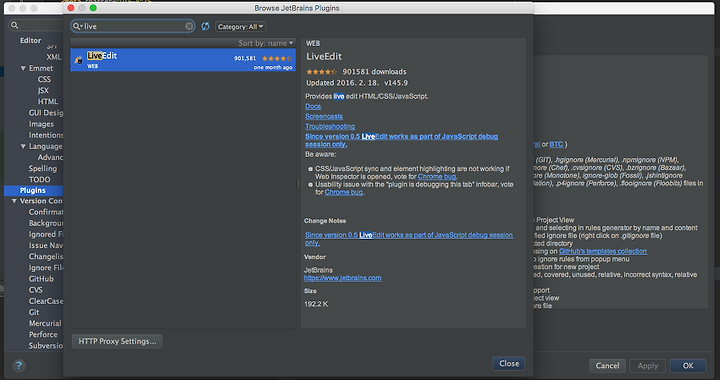Click the Settings window search magnifier icon
This screenshot has width=720, height=380.
point(15,25)
